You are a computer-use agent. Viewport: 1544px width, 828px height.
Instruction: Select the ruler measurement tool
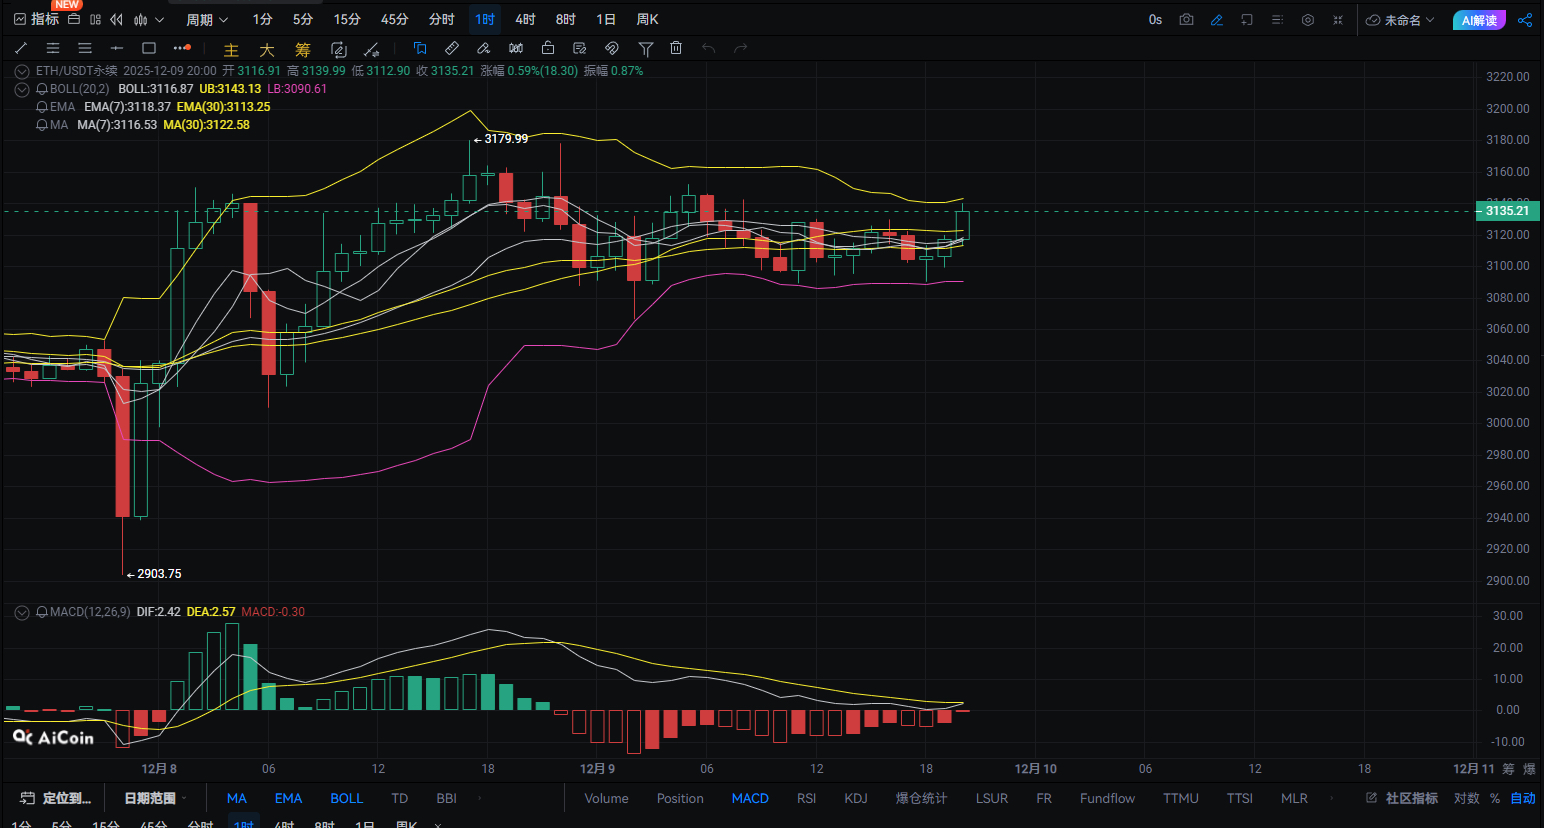point(452,48)
